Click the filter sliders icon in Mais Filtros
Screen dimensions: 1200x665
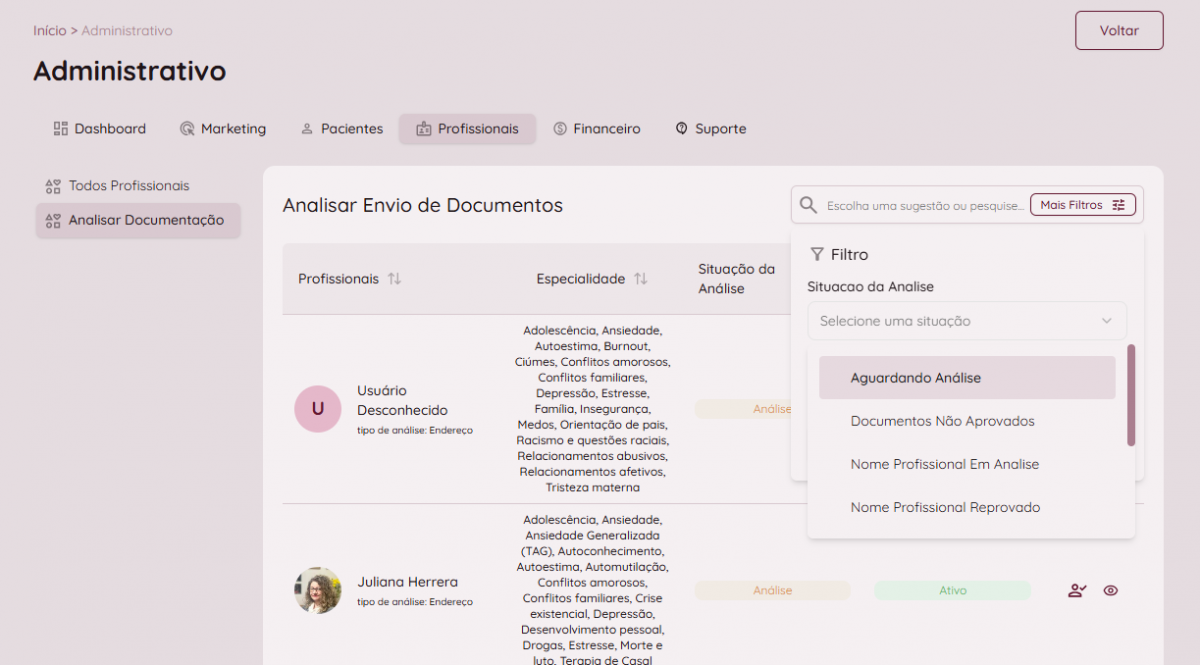pyautogui.click(x=1118, y=205)
